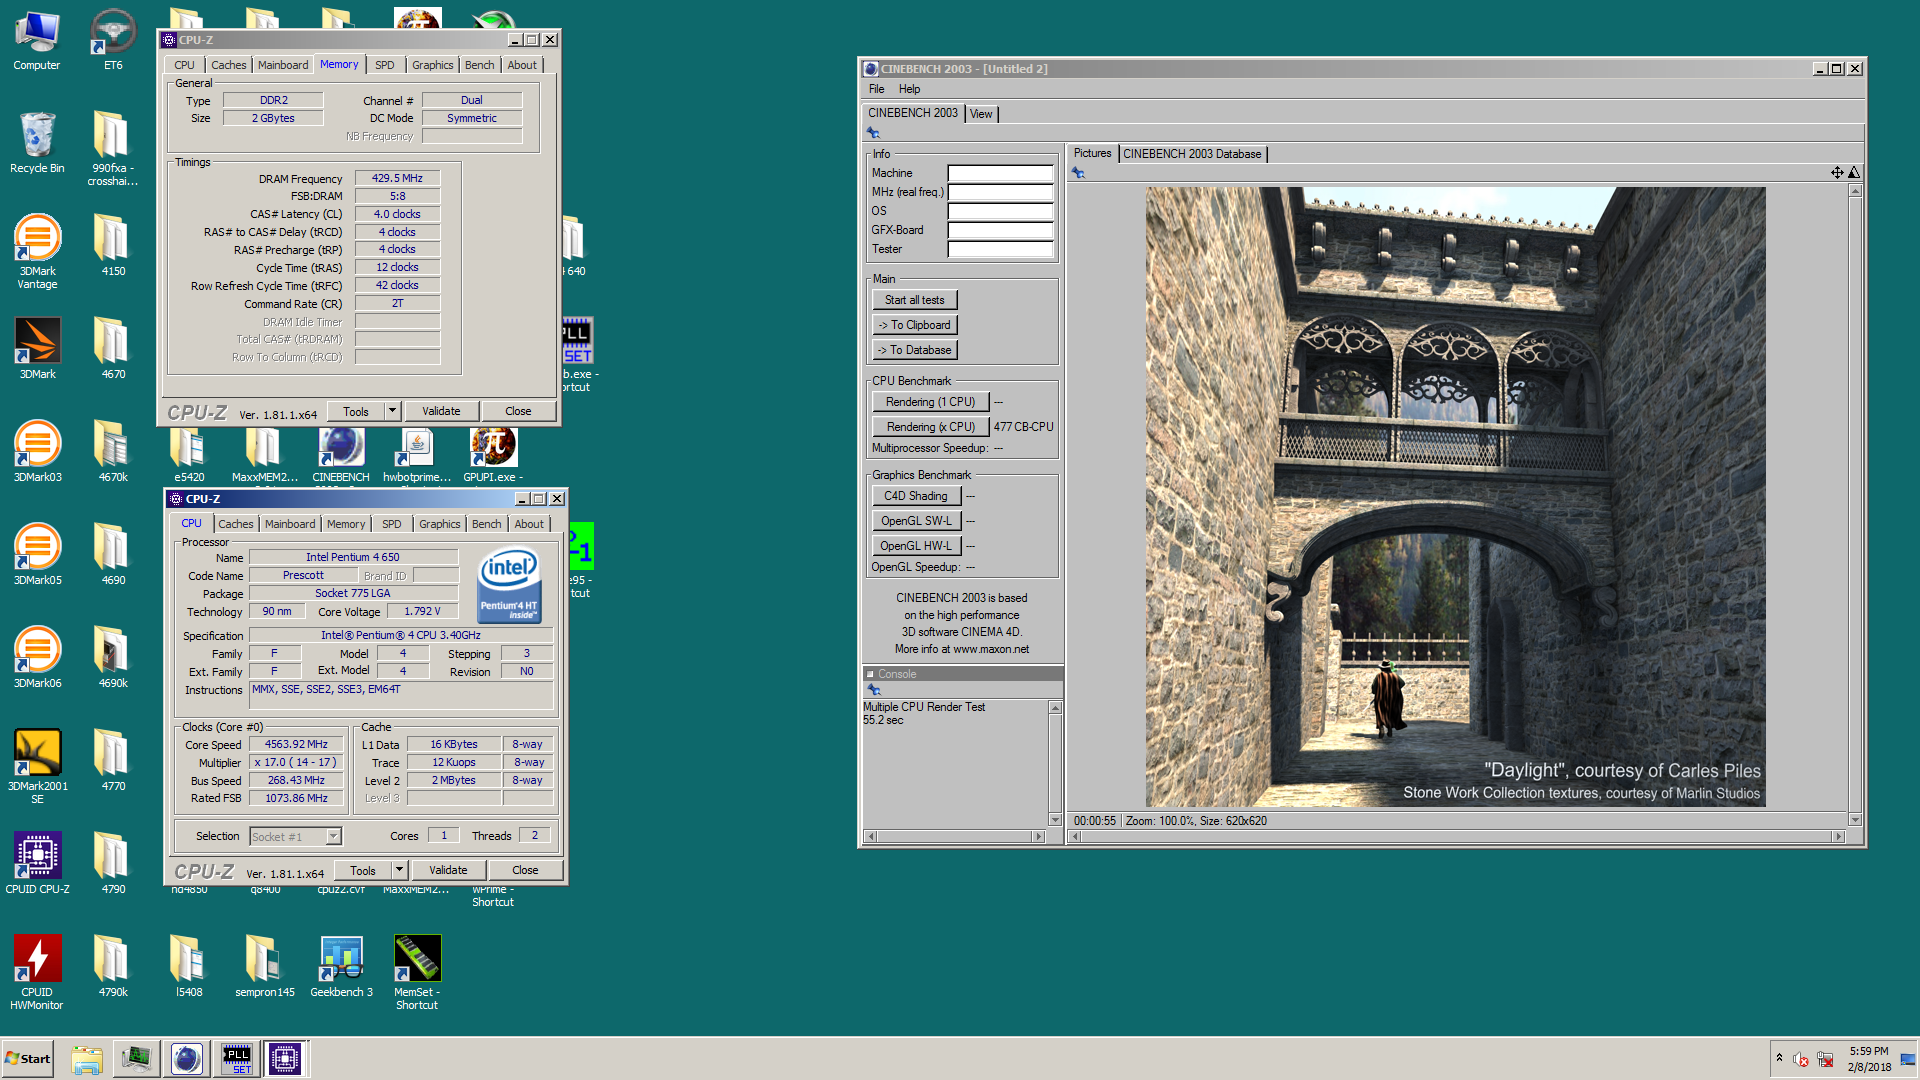Open the Recycle Bin
Image resolution: width=1920 pixels, height=1080 pixels.
37,143
